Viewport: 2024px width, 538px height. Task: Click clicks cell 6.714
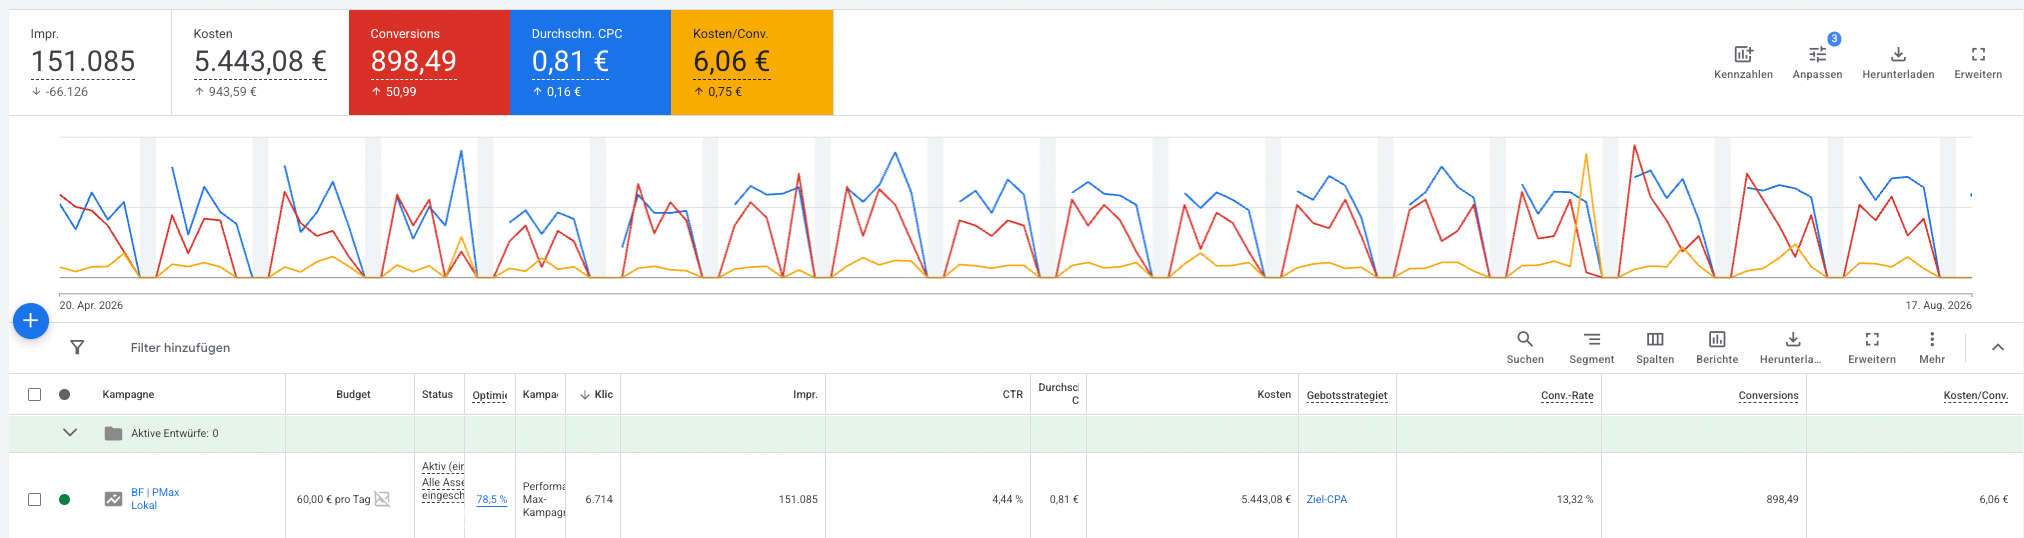pos(599,499)
